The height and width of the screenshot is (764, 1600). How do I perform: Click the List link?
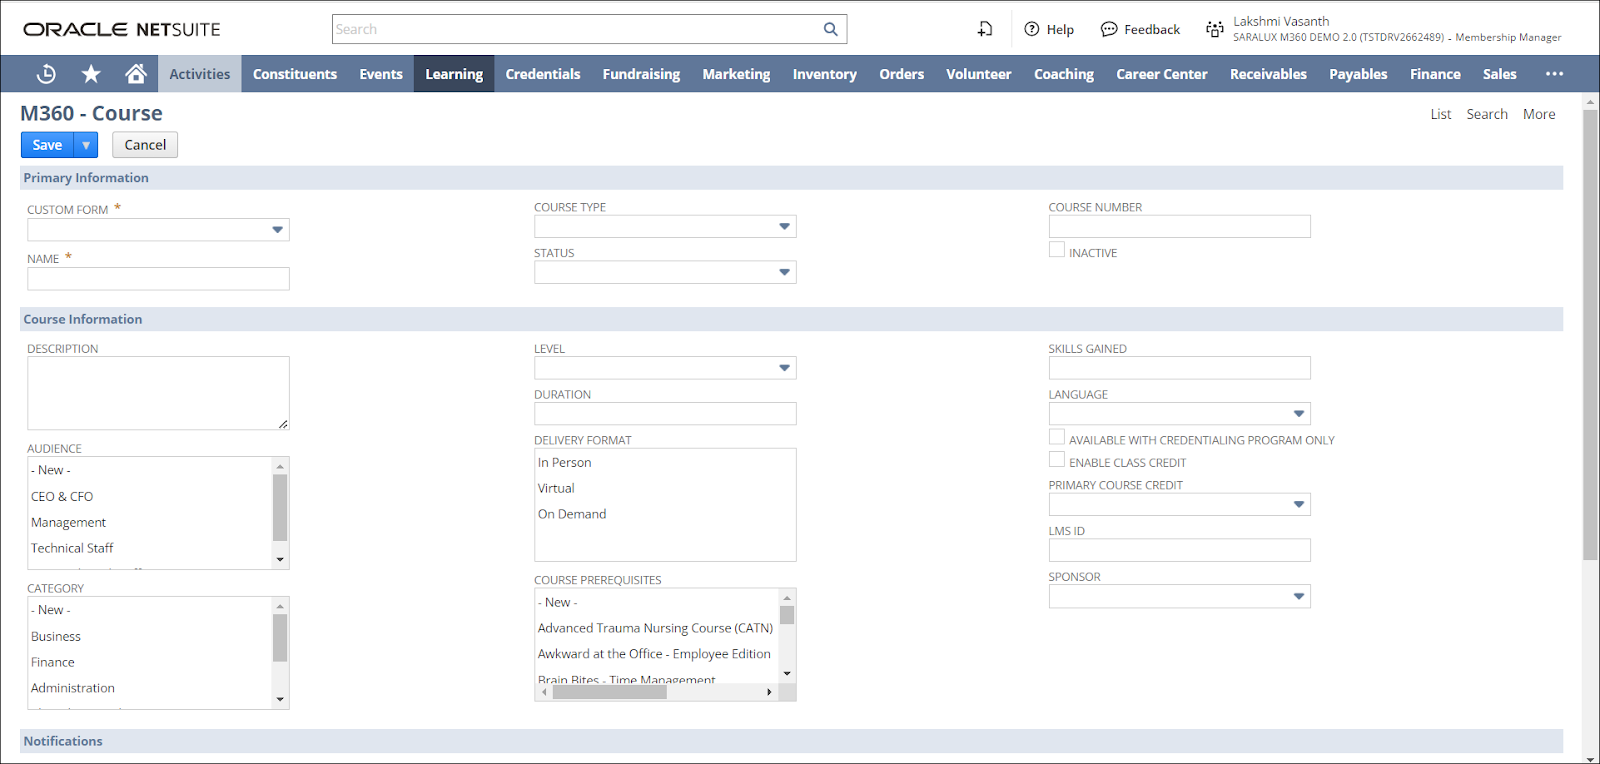[1440, 114]
